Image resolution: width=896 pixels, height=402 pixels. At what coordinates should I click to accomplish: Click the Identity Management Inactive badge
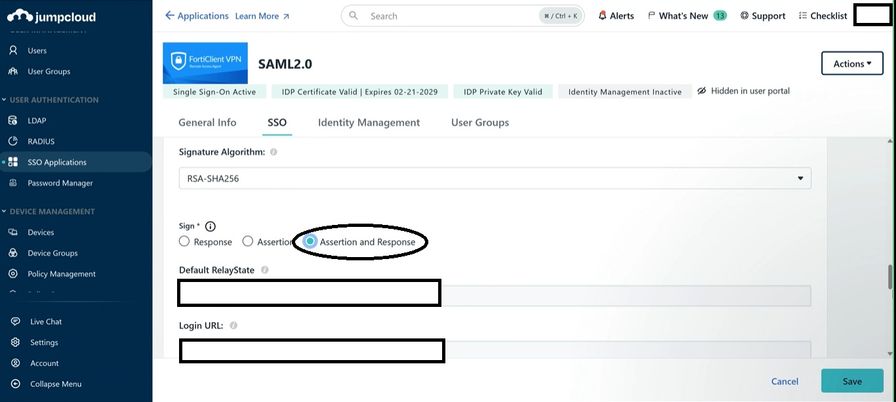(x=625, y=91)
